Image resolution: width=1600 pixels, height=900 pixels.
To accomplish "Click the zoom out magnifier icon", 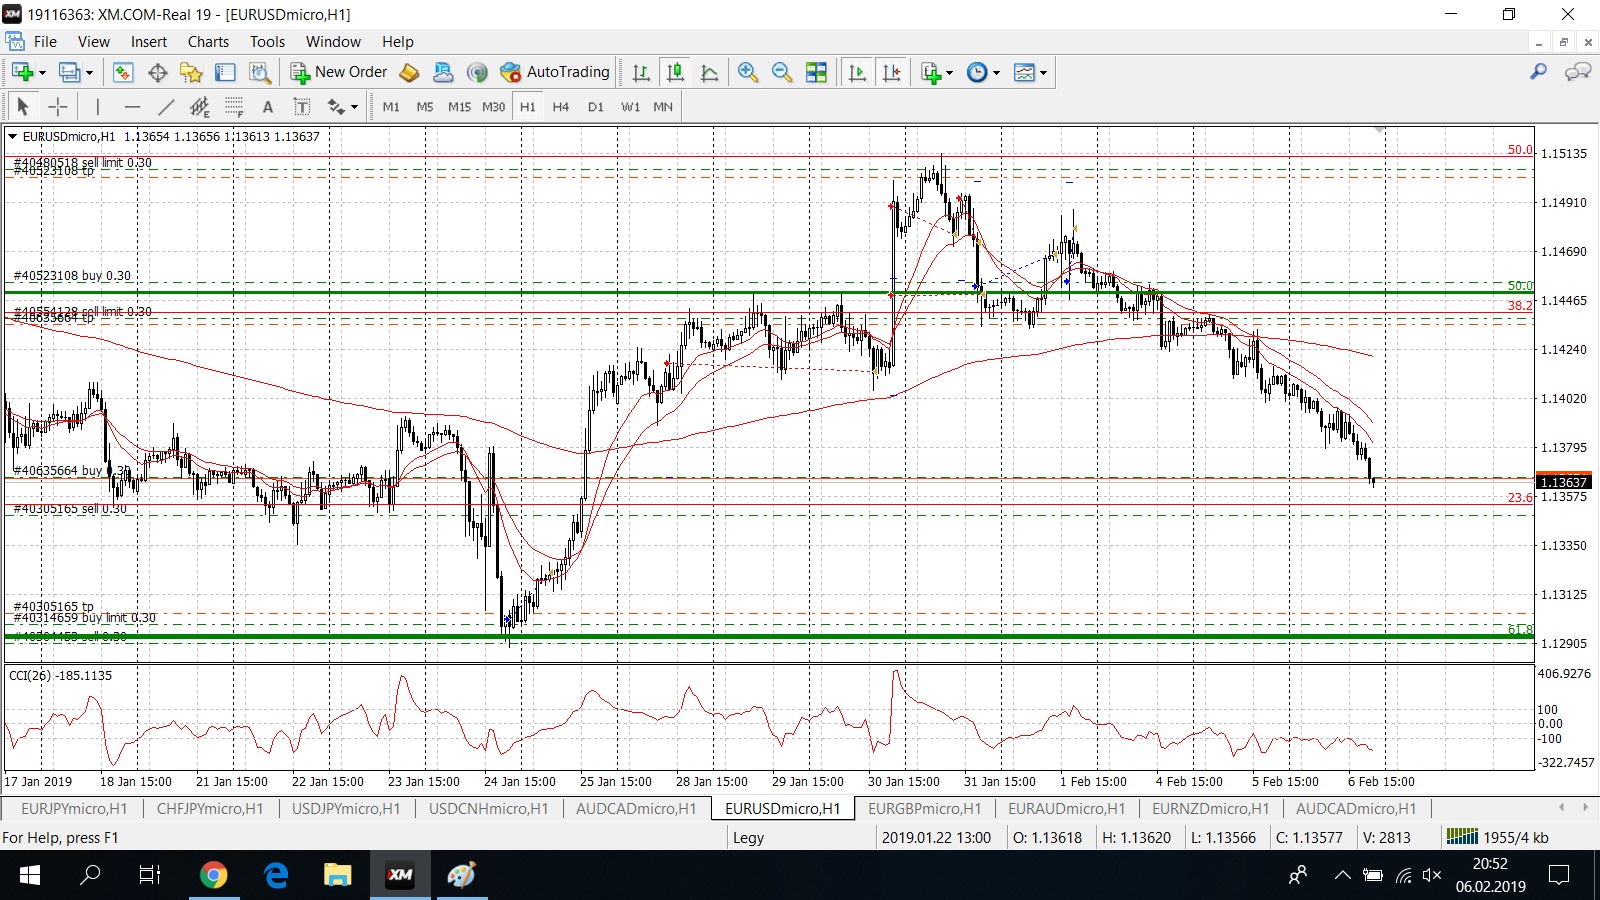I will pos(781,72).
